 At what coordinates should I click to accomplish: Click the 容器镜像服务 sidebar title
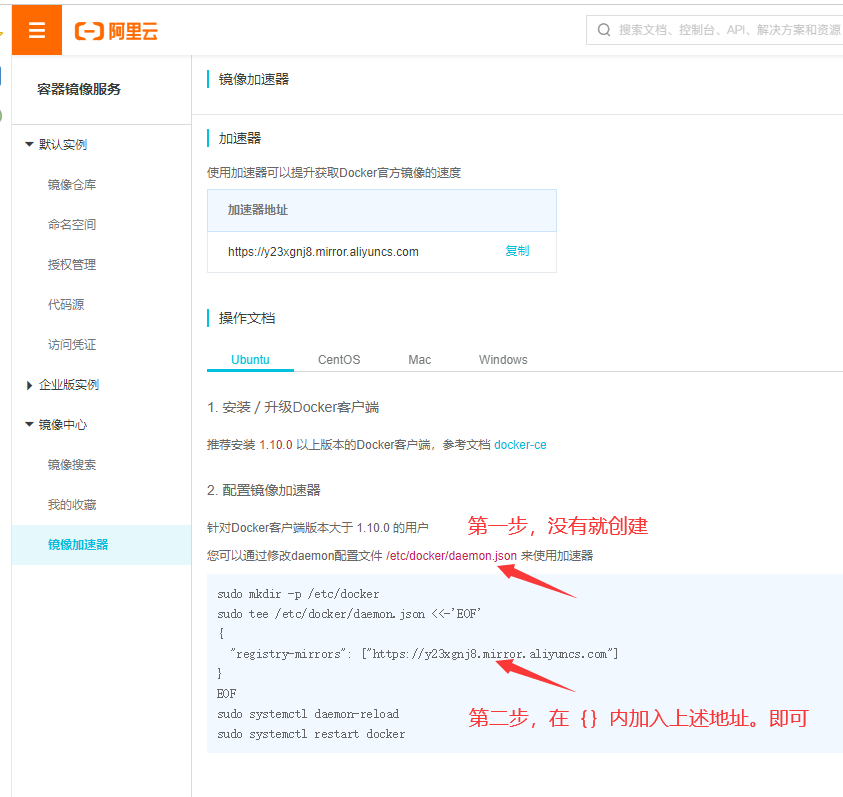pyautogui.click(x=78, y=89)
